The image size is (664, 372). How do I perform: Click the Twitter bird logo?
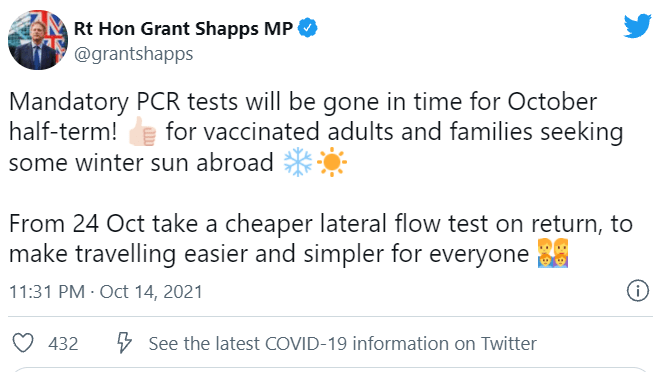(x=637, y=26)
